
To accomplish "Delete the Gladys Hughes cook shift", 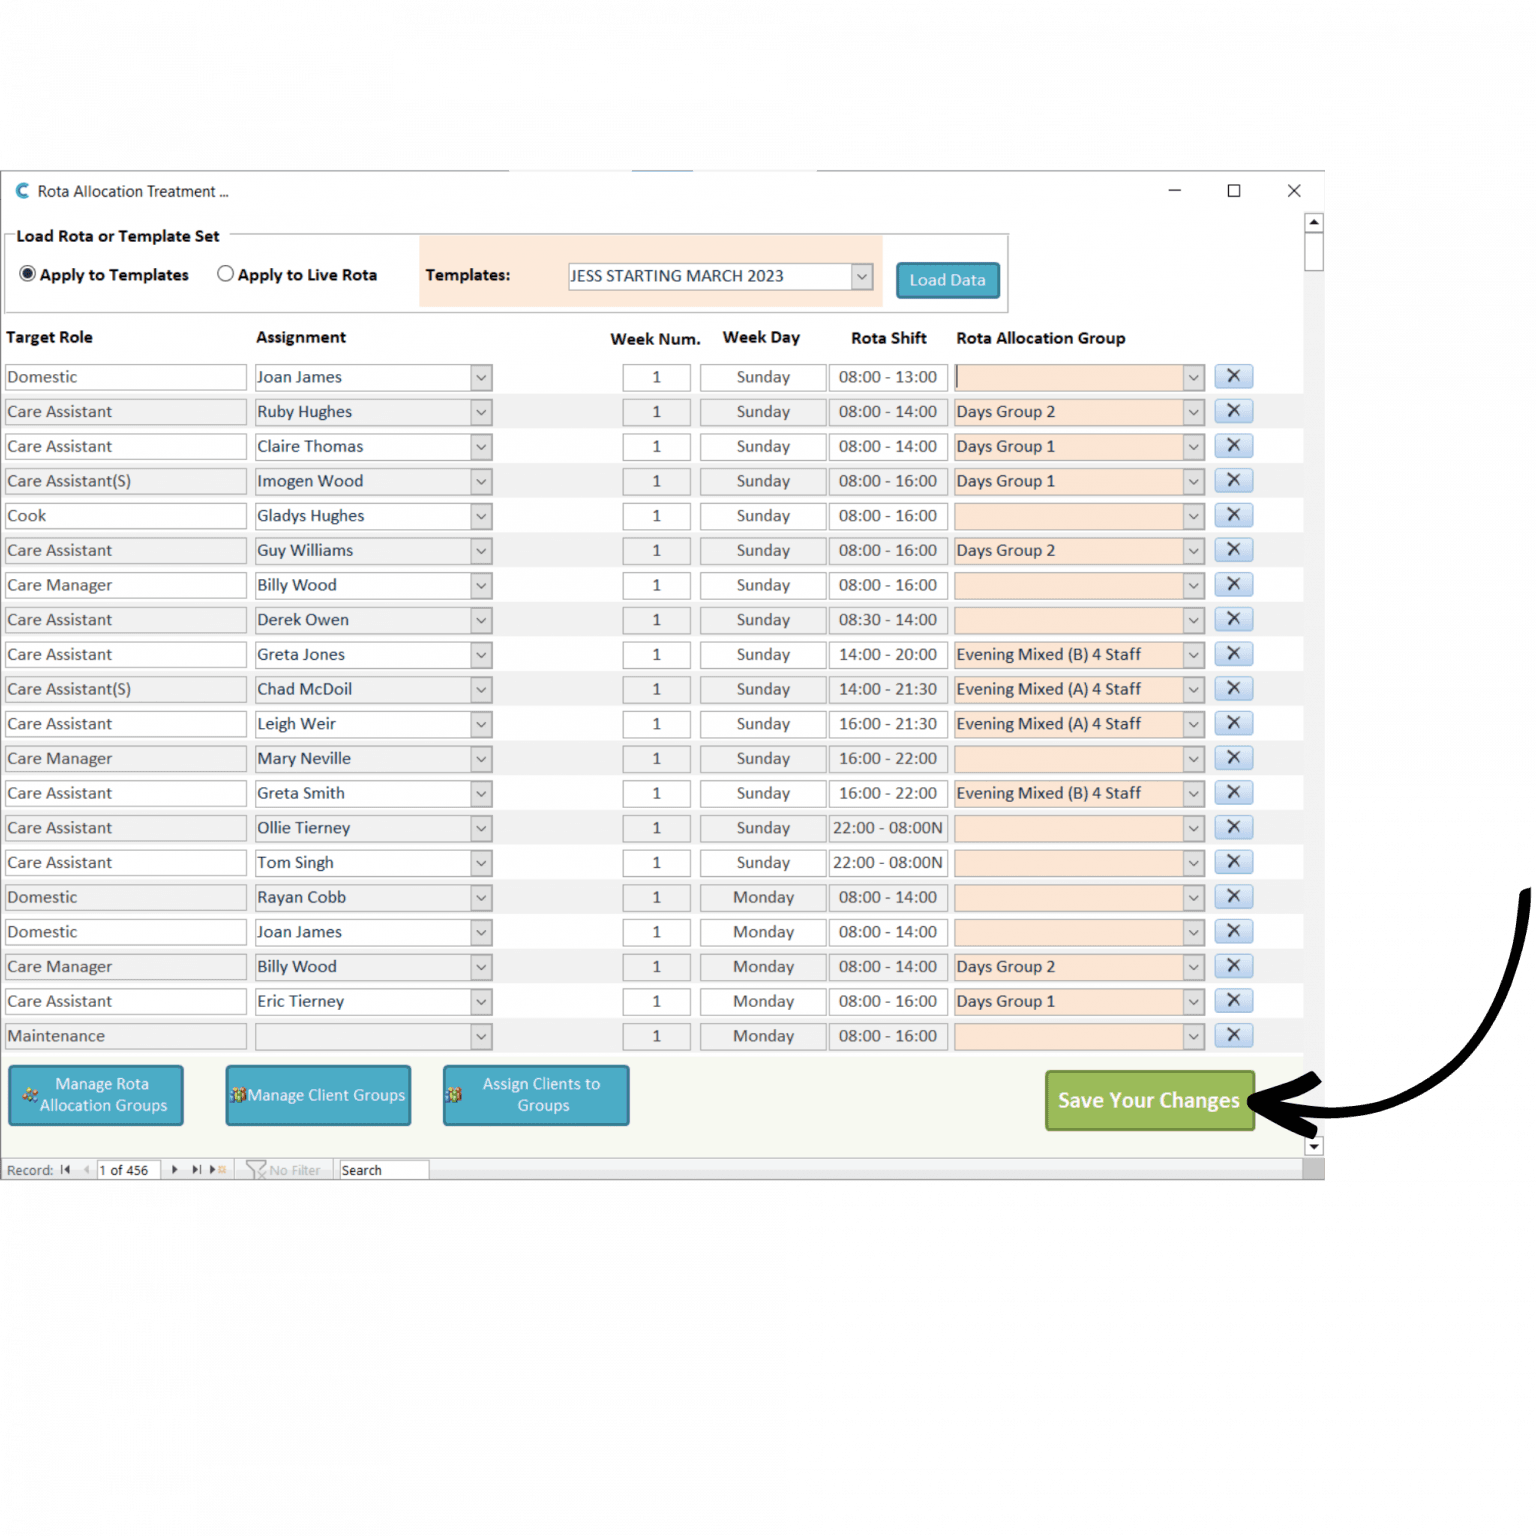I will coord(1233,515).
